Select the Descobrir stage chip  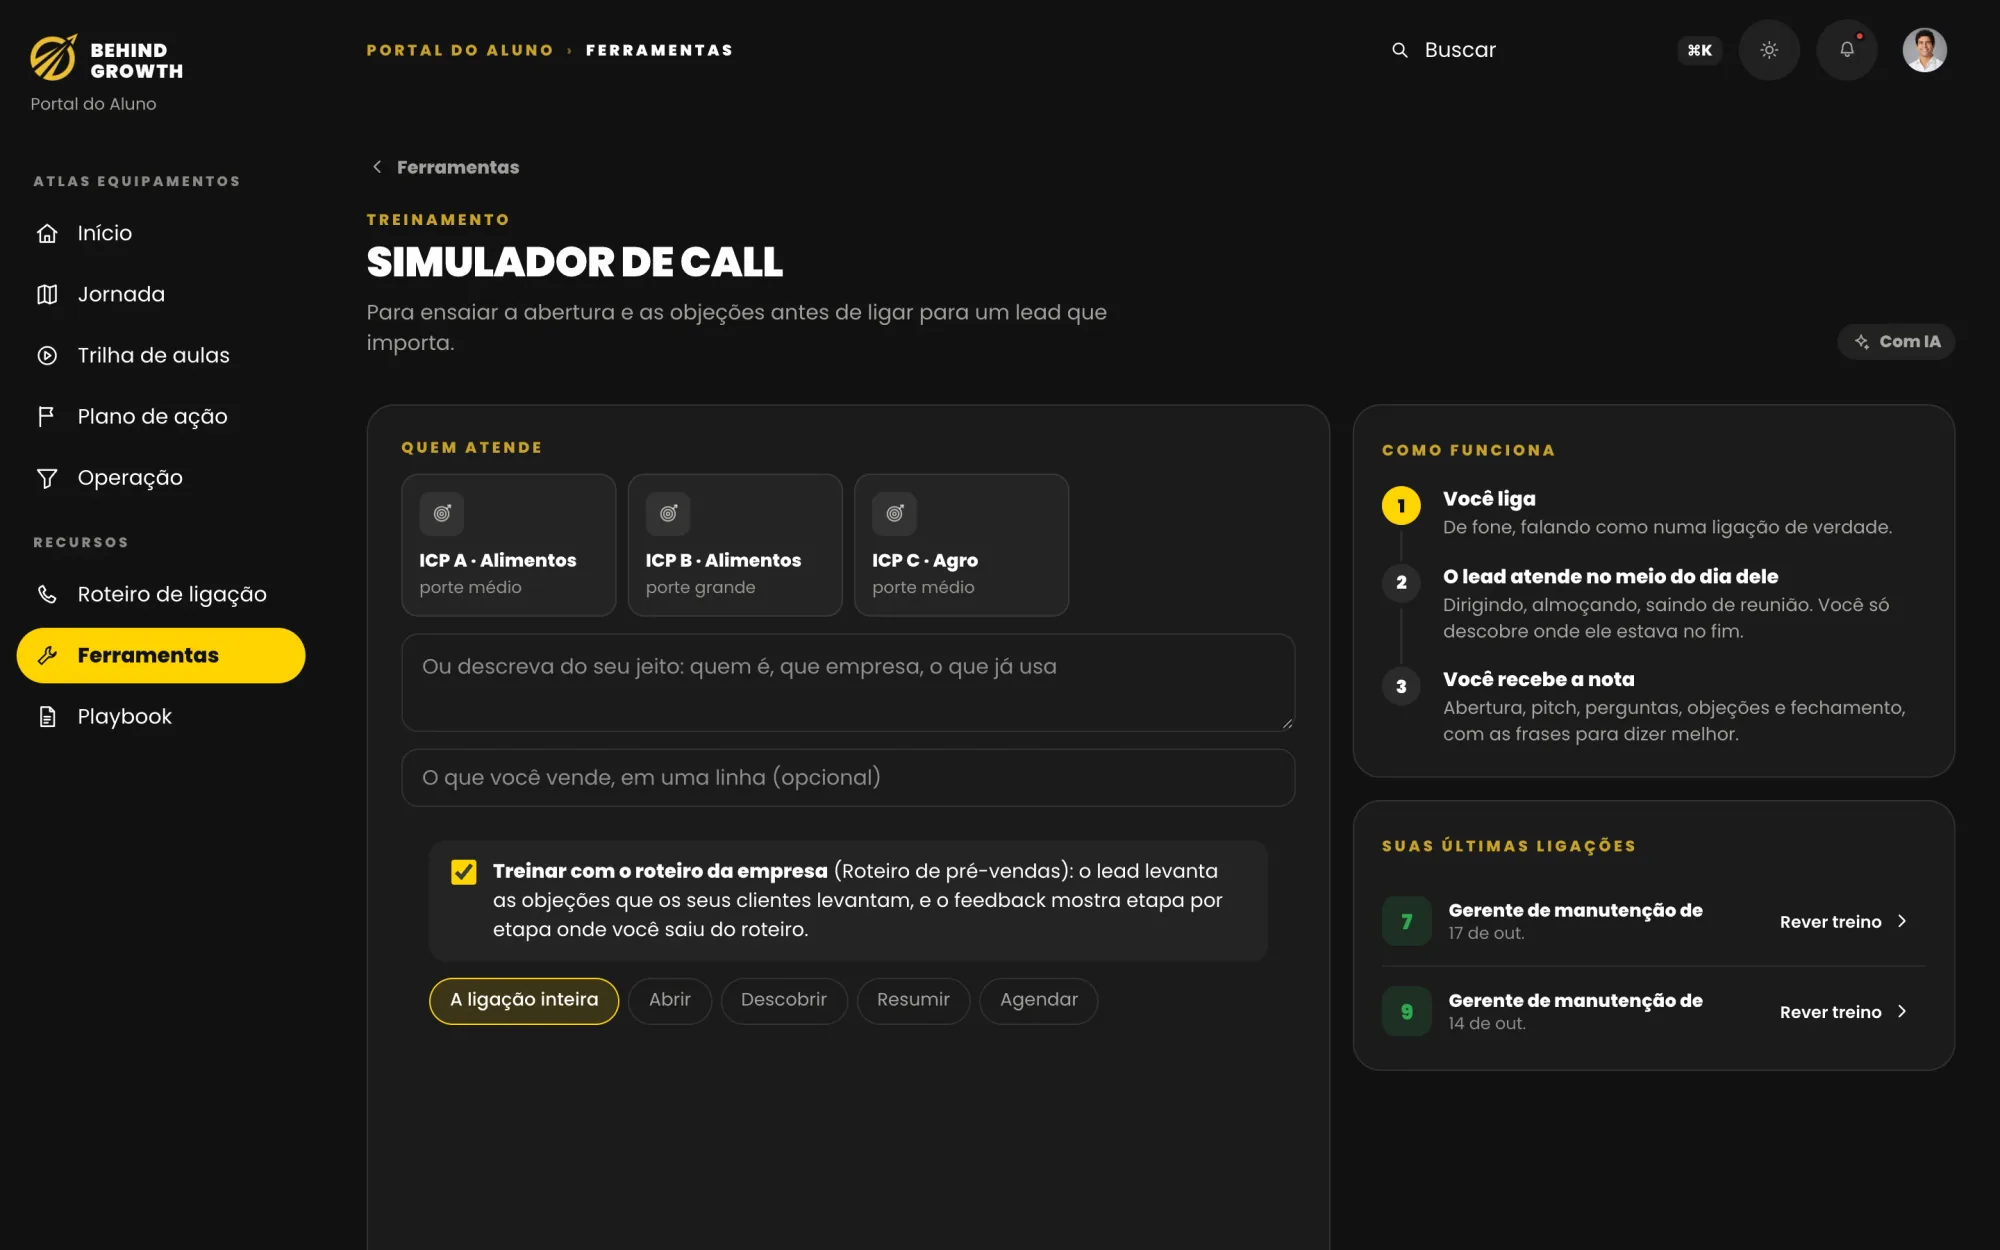(784, 1000)
